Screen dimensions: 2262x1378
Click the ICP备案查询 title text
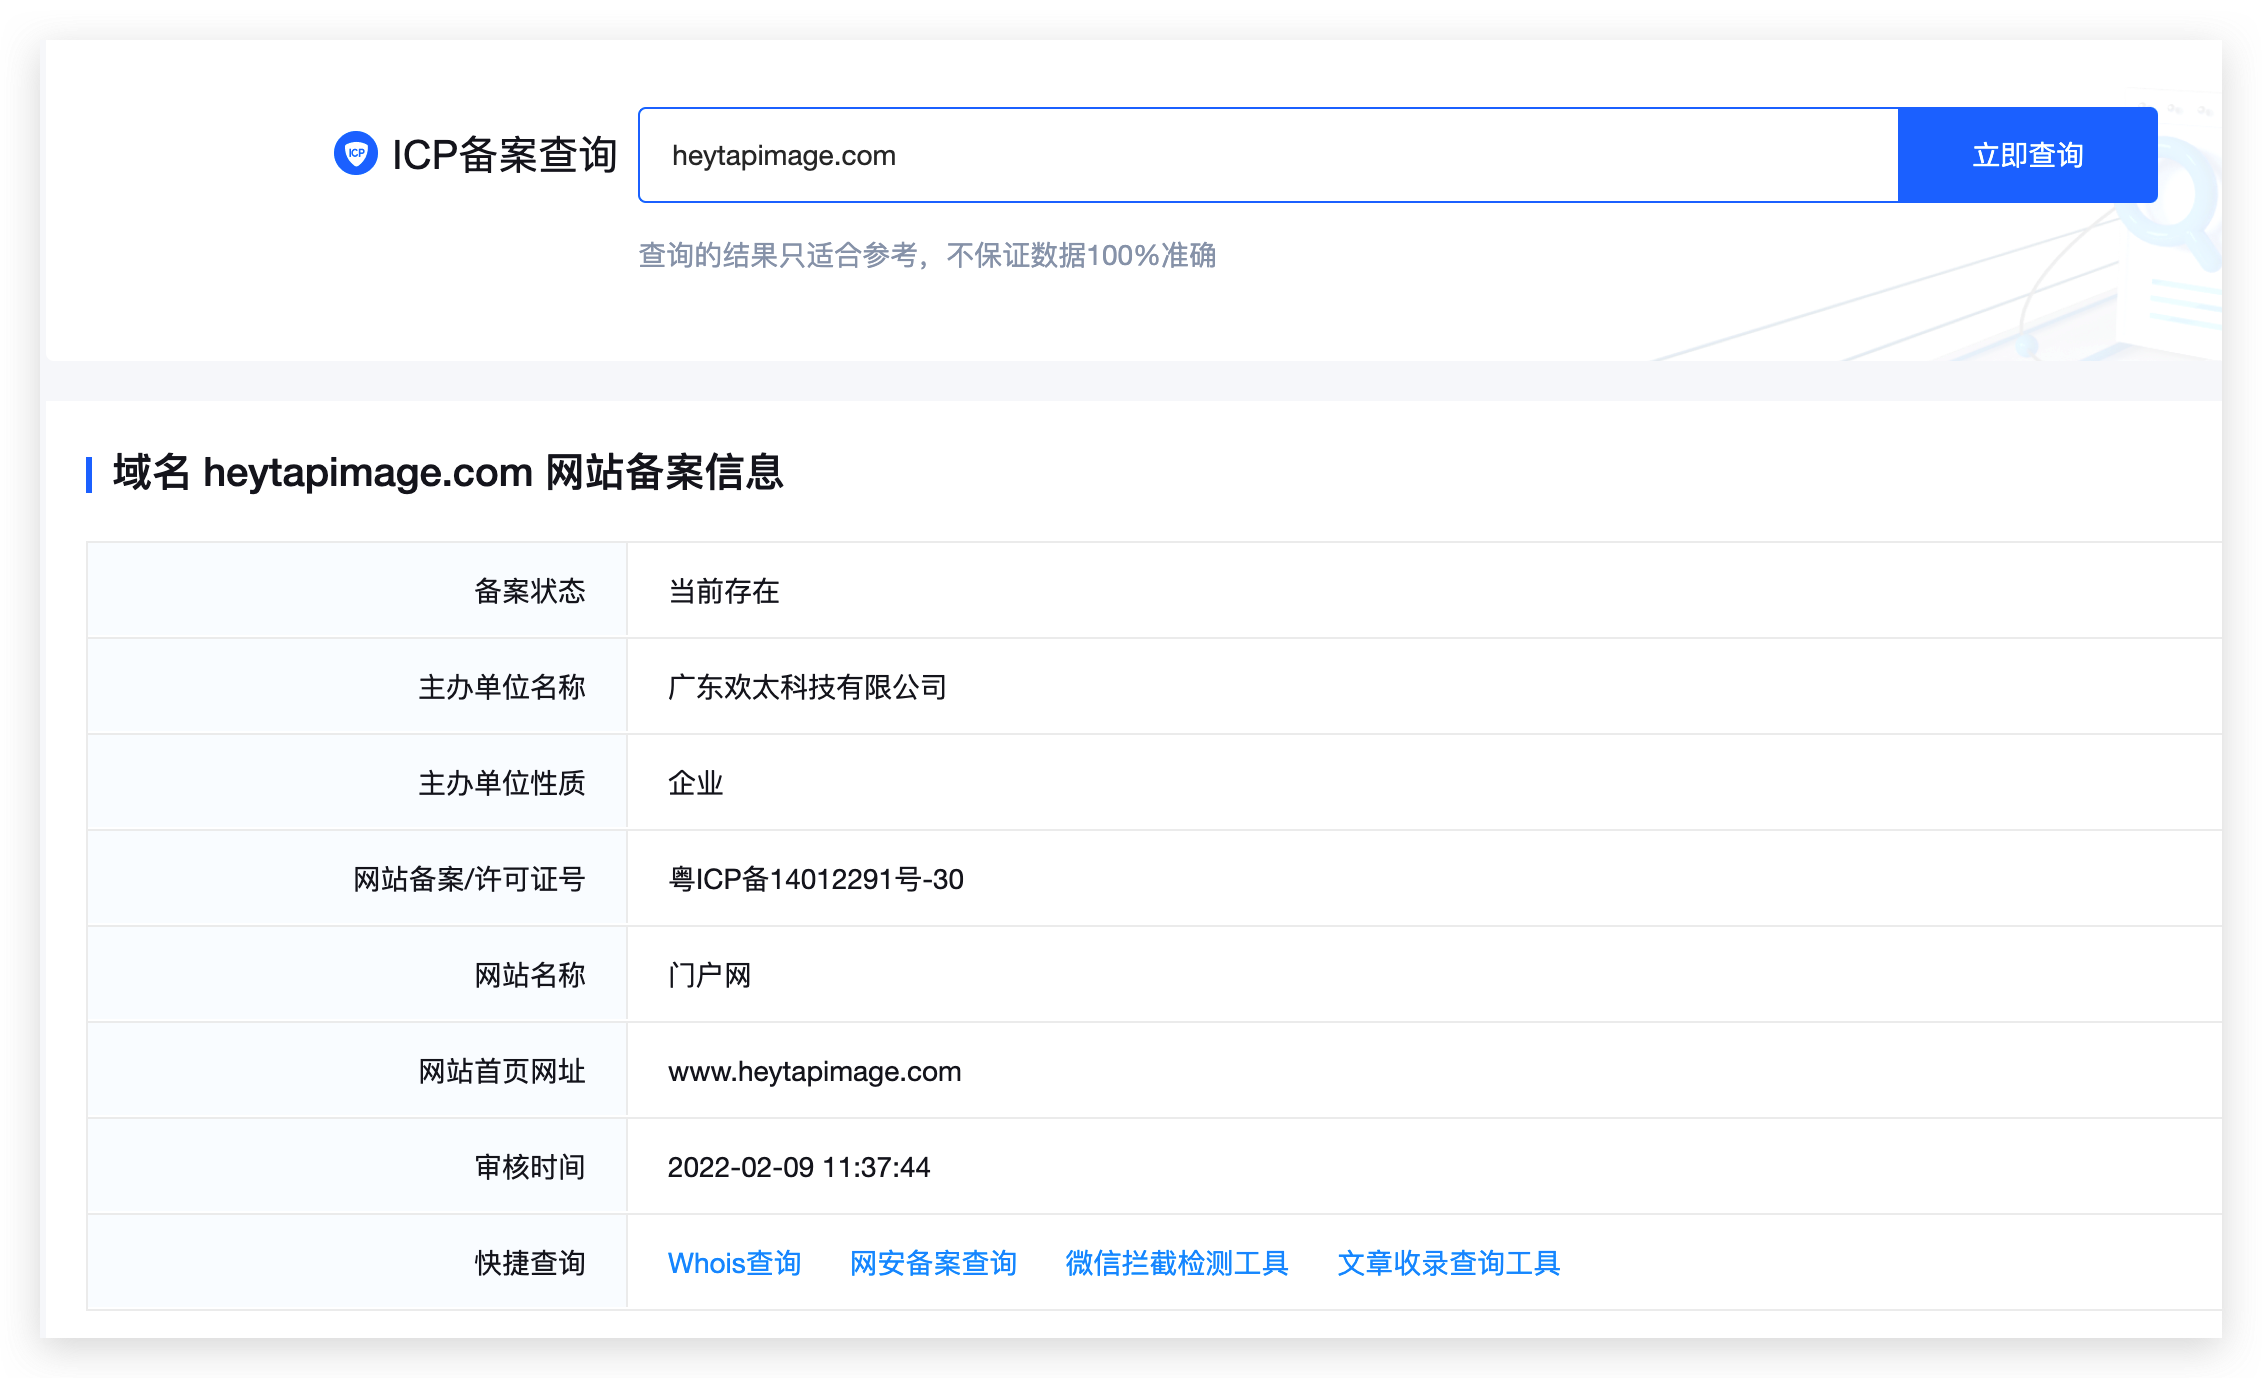click(504, 155)
